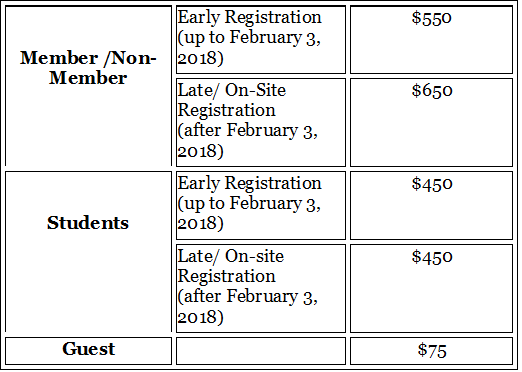Viewport: 522px width, 372px height.
Task: Select the word Registration under student Late/ On-site
Action: coord(226,277)
